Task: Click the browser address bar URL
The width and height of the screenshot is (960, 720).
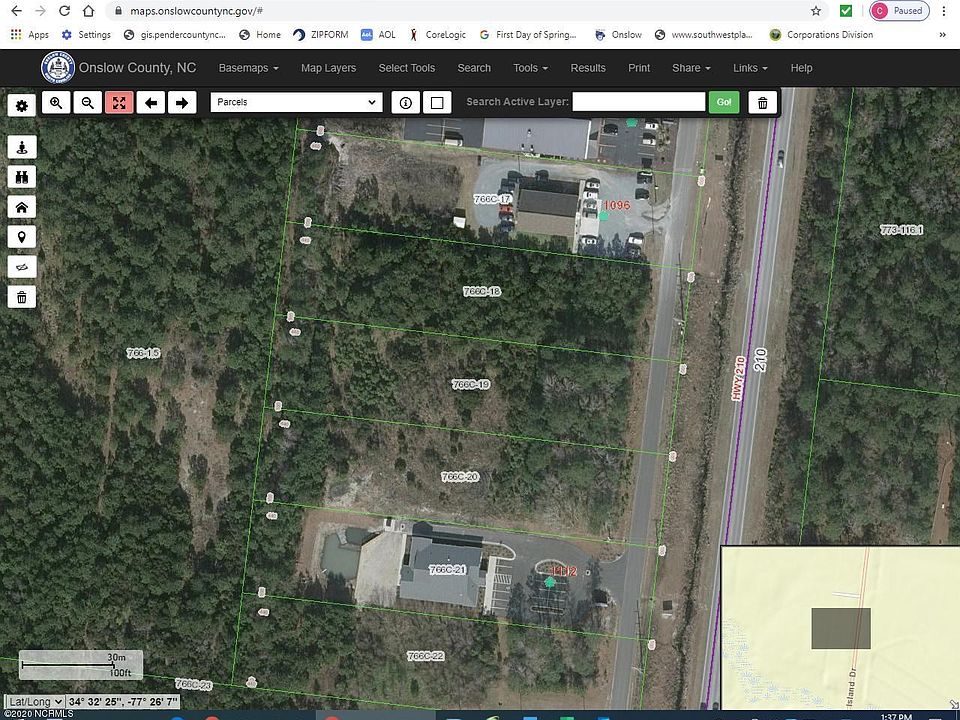Action: pyautogui.click(x=197, y=11)
